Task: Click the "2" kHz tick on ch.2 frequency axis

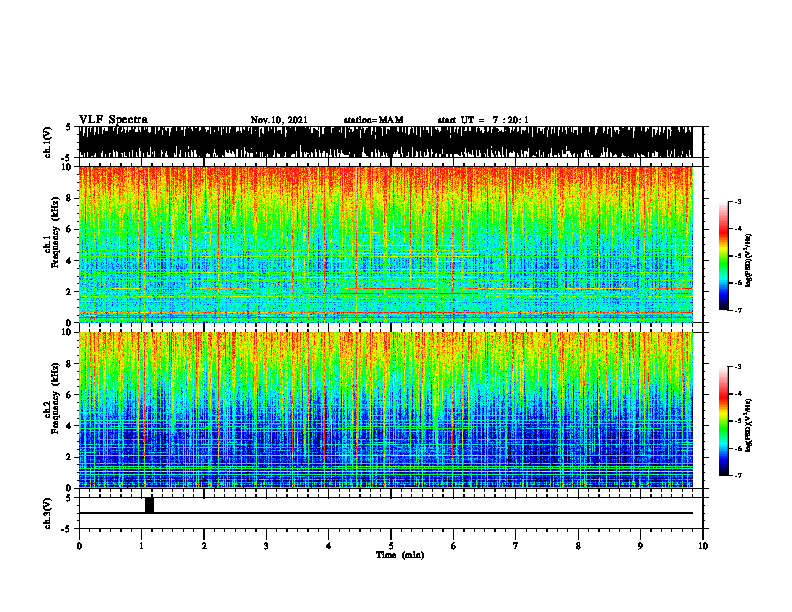Action: coord(70,457)
